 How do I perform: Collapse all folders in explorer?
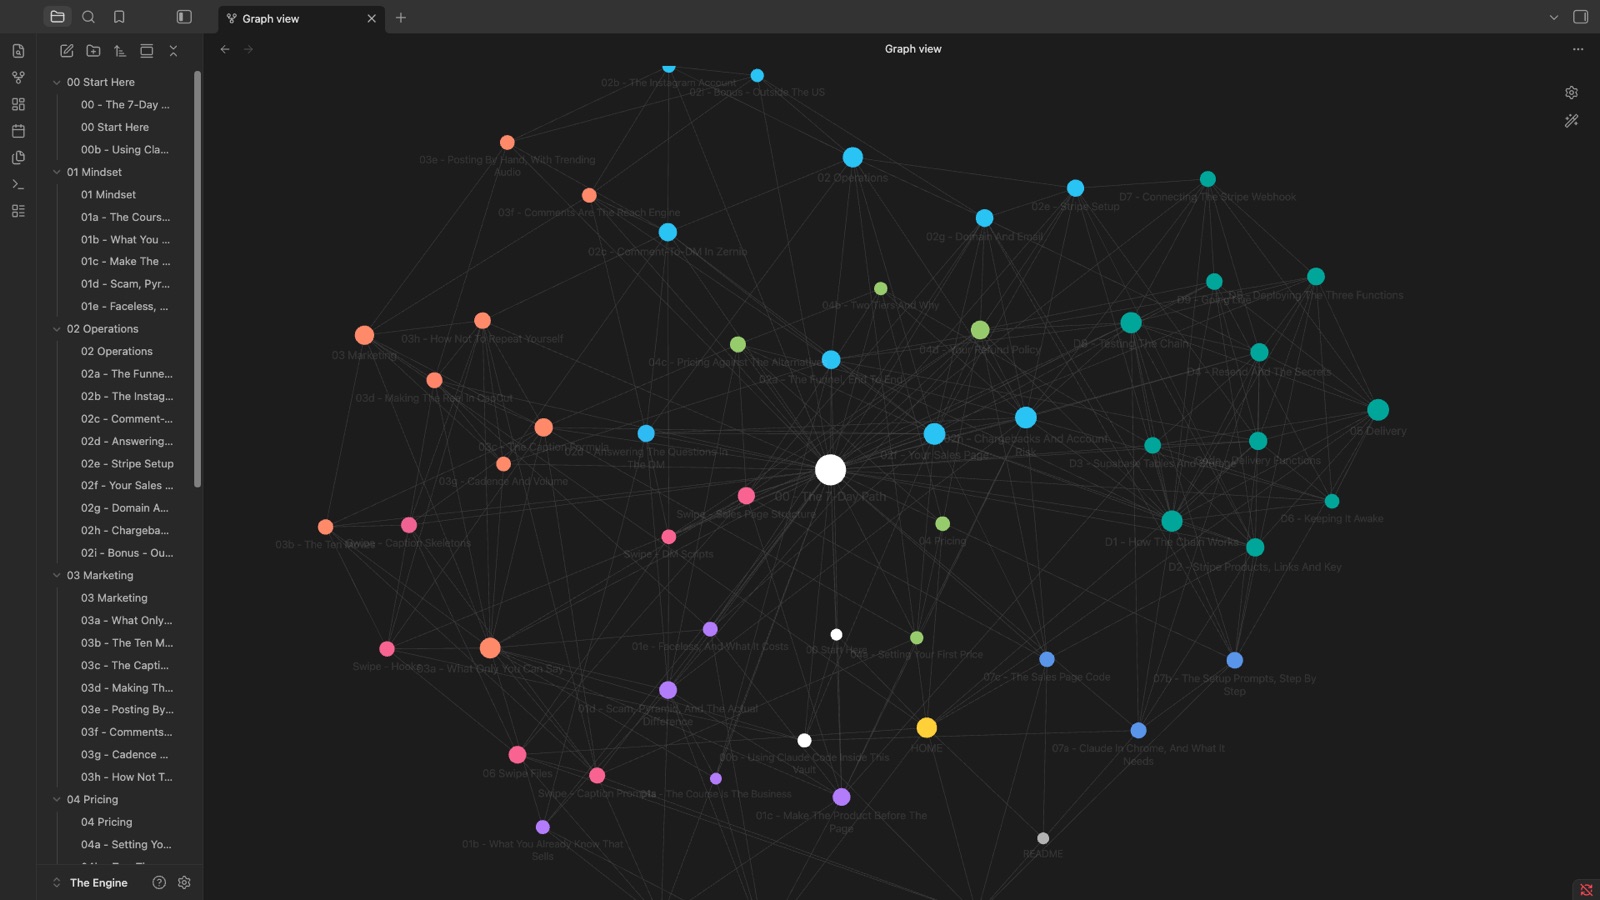click(x=173, y=50)
